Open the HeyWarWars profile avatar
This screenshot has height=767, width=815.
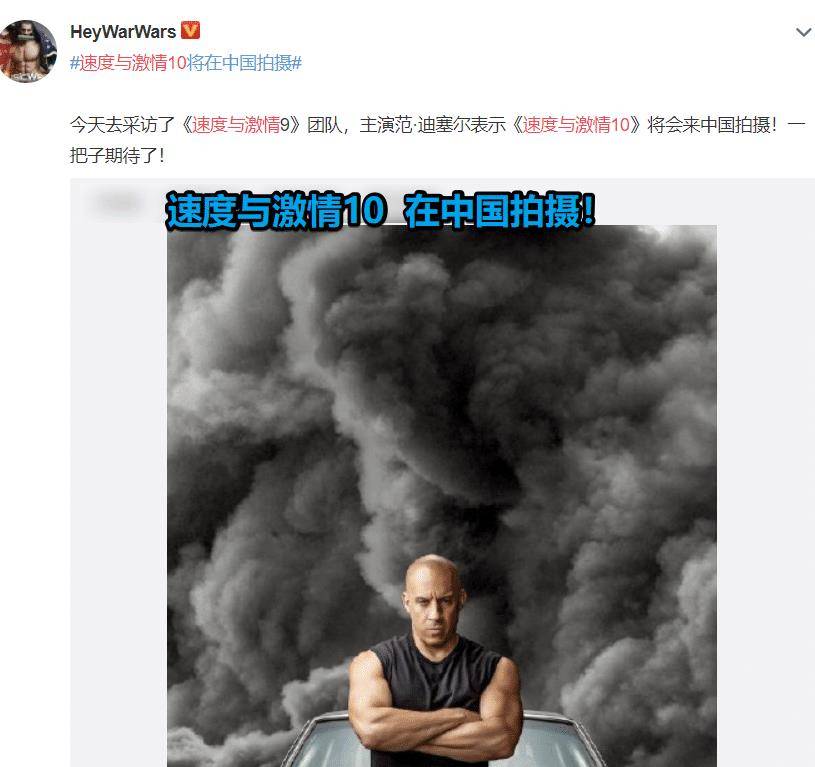28,51
